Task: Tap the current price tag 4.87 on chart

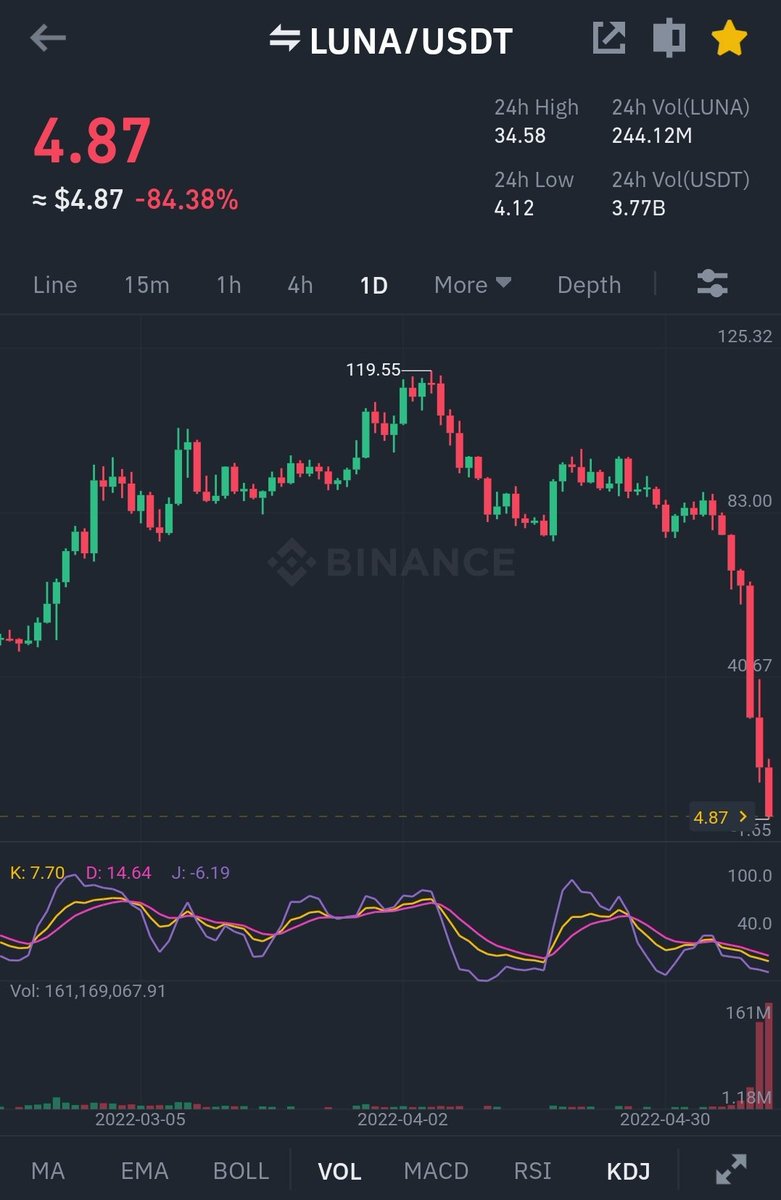Action: 721,817
